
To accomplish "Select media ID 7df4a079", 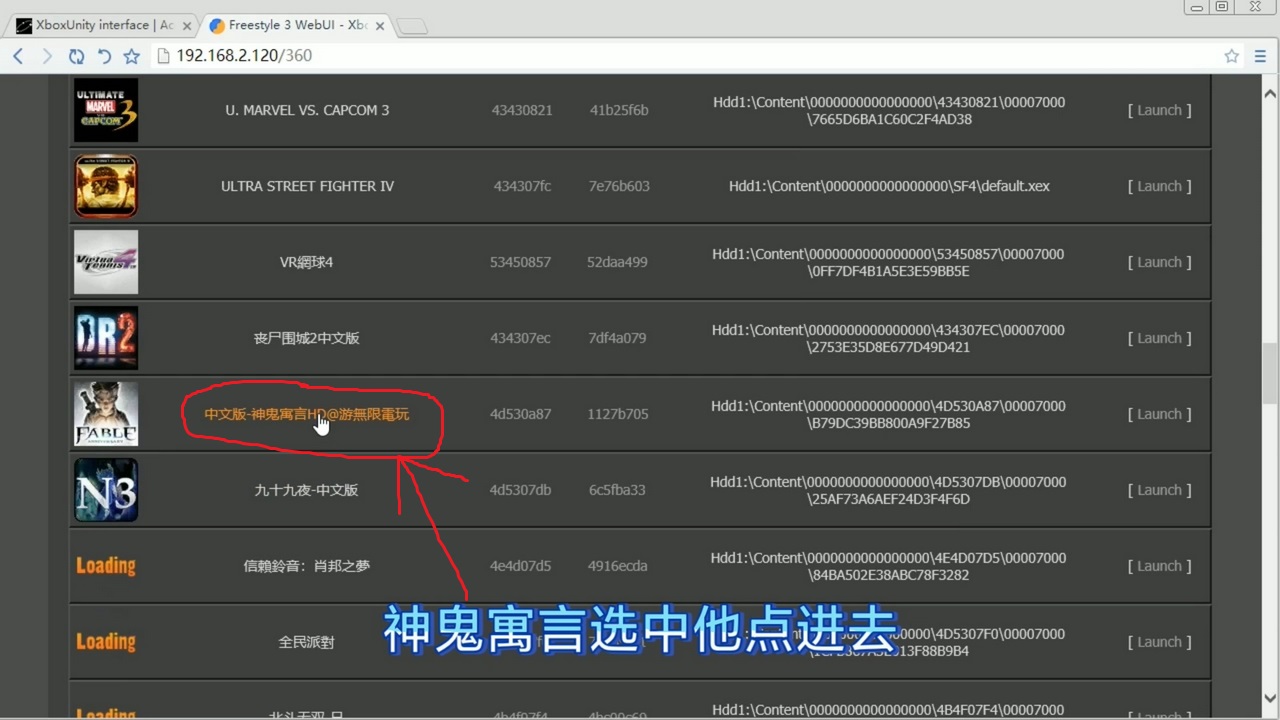I will tap(617, 338).
